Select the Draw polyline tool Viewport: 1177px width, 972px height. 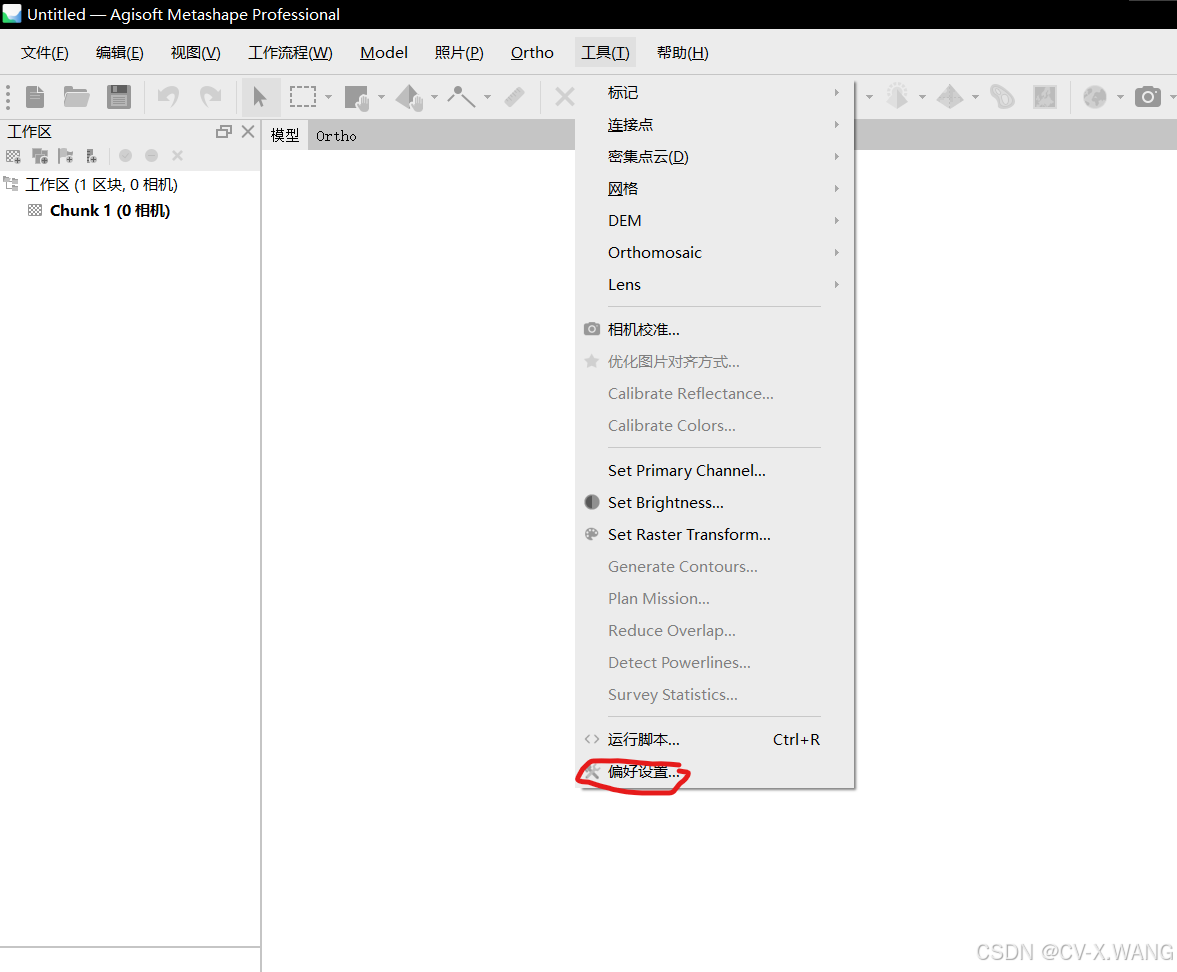(462, 97)
